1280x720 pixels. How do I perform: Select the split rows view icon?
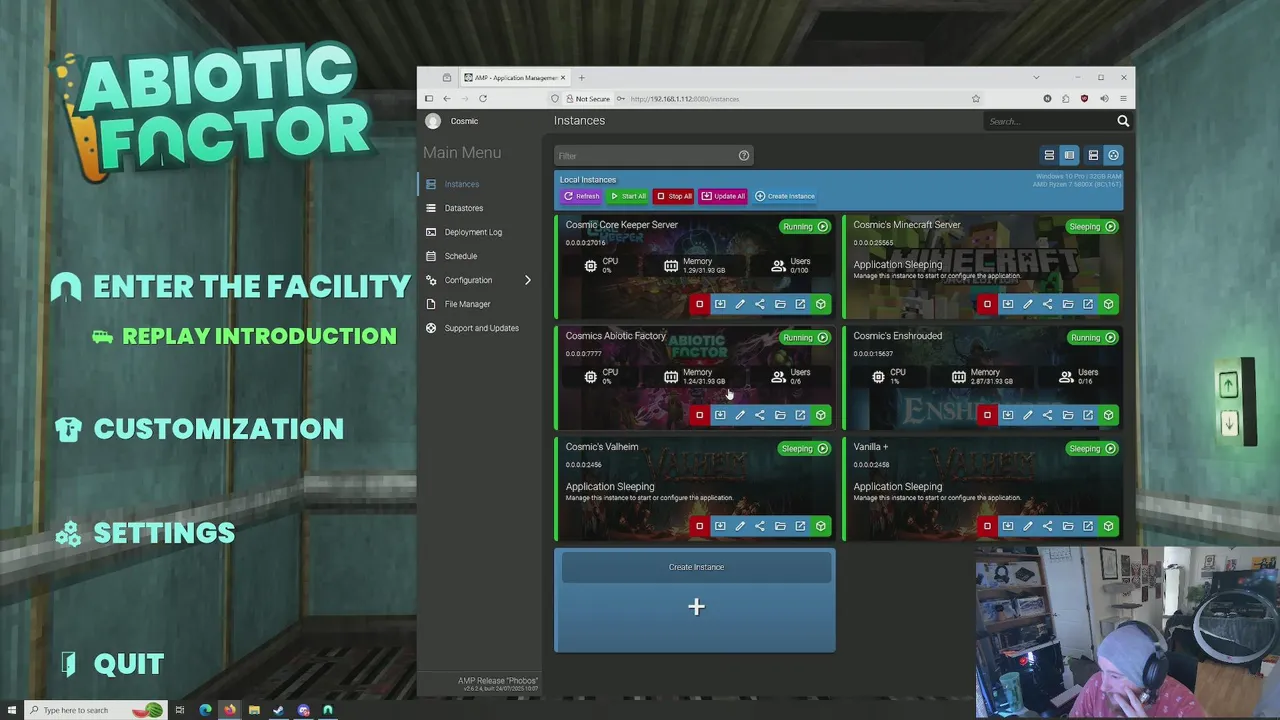click(1093, 155)
